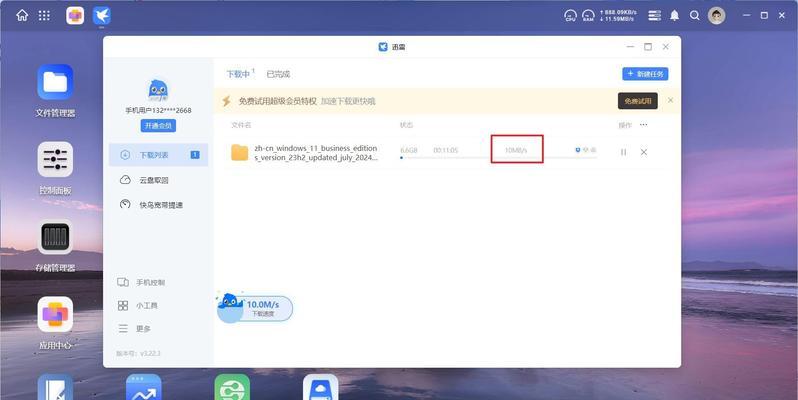
Task: Click the folder icon of the download task
Action: [240, 152]
